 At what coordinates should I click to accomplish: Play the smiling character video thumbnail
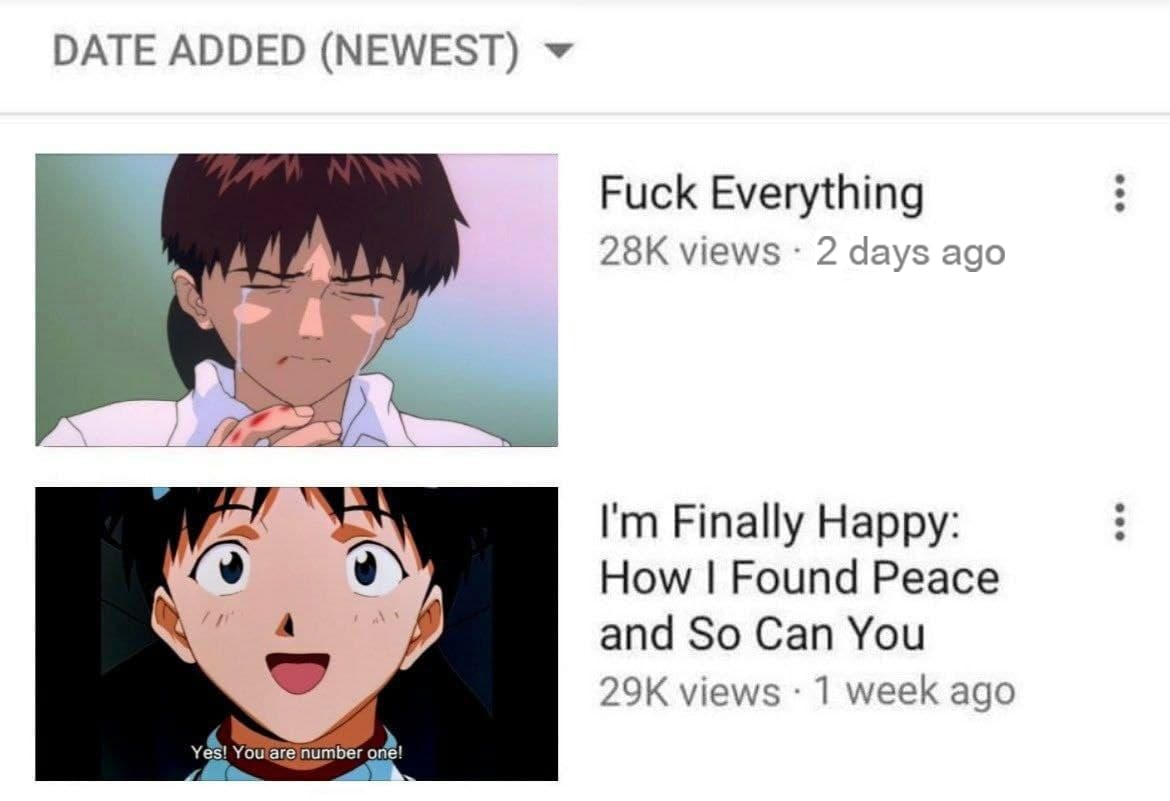[296, 634]
